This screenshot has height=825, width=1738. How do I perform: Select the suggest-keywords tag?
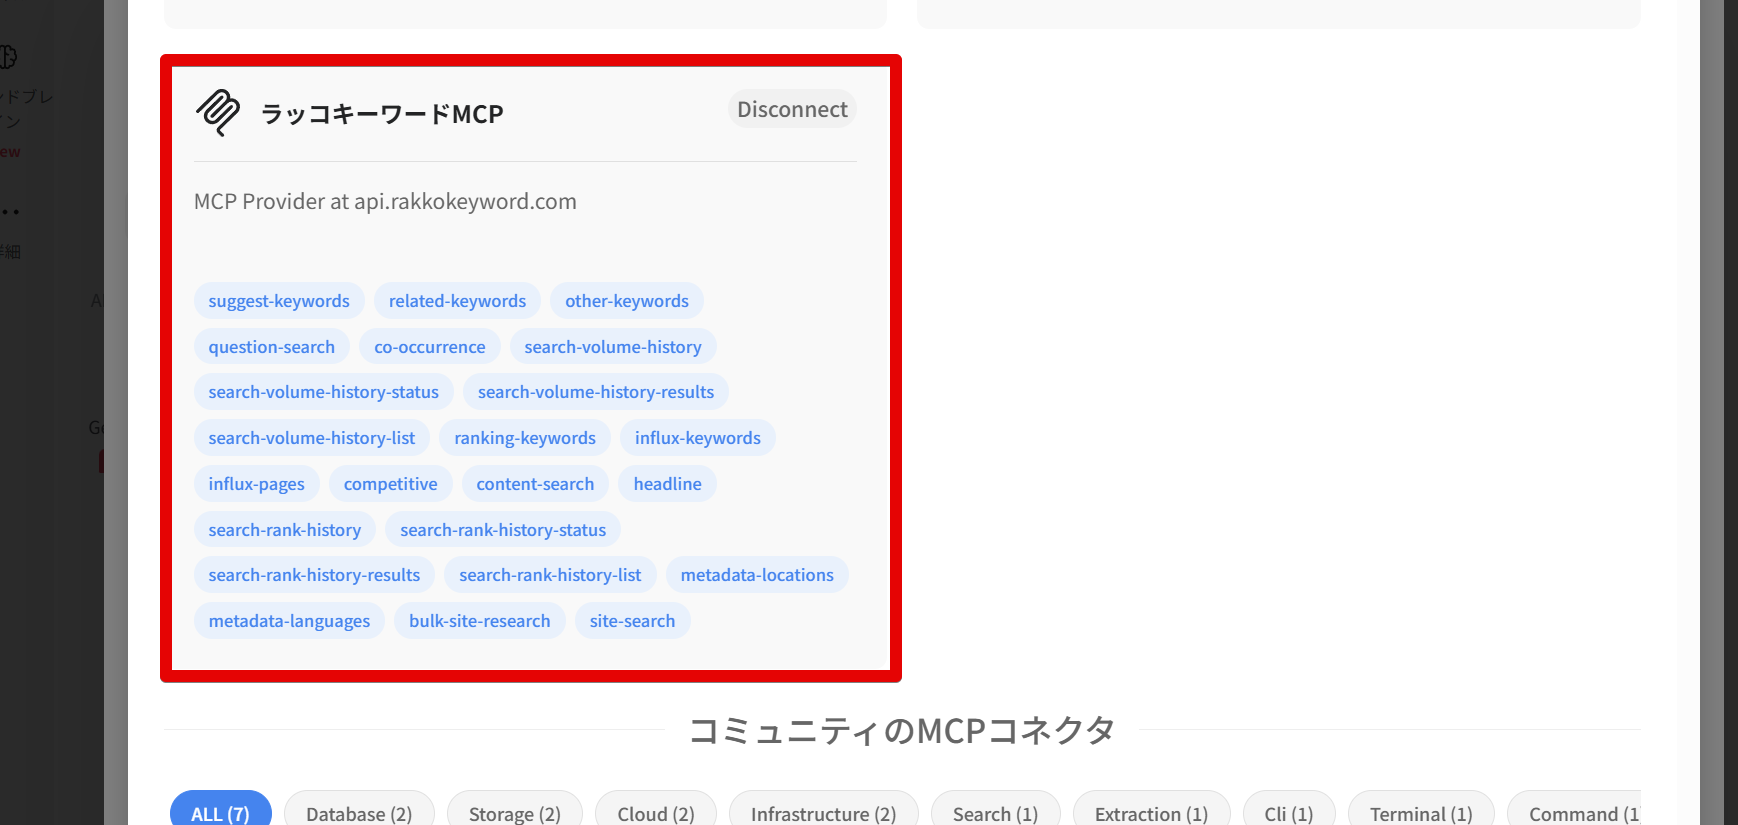(279, 301)
